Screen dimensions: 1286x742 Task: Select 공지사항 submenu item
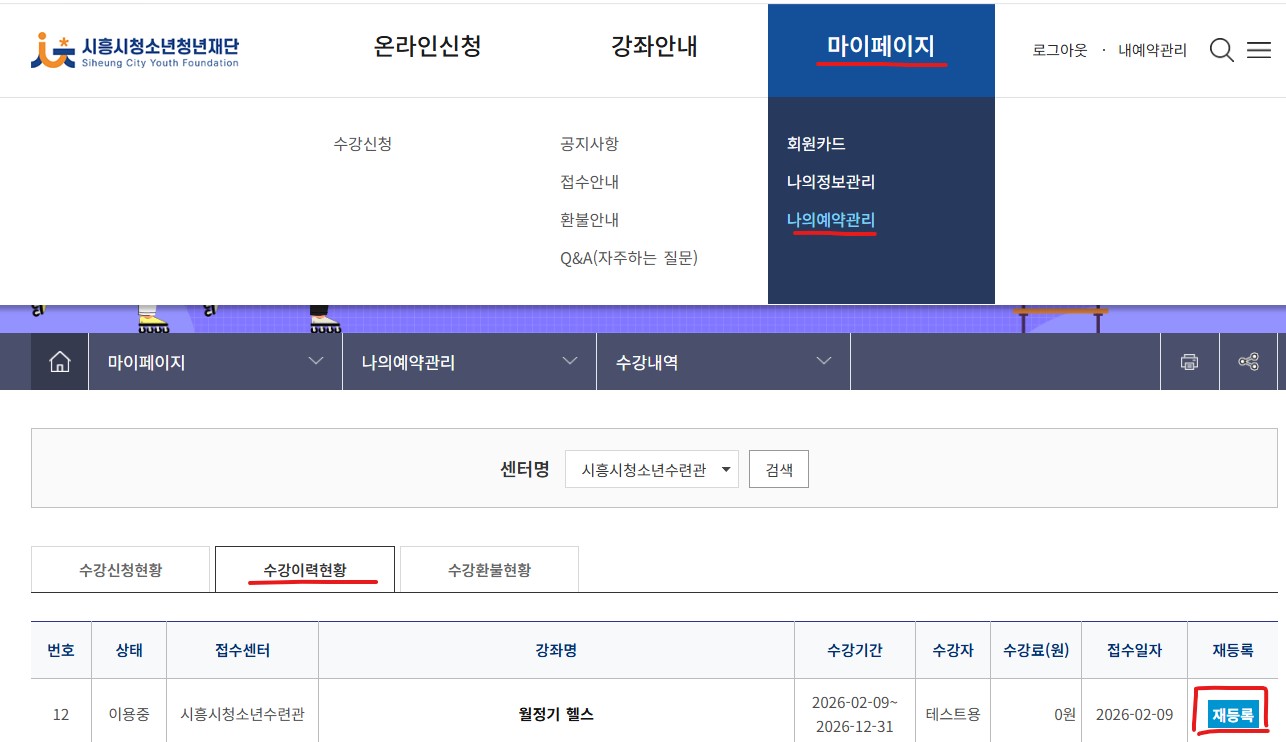(x=590, y=144)
